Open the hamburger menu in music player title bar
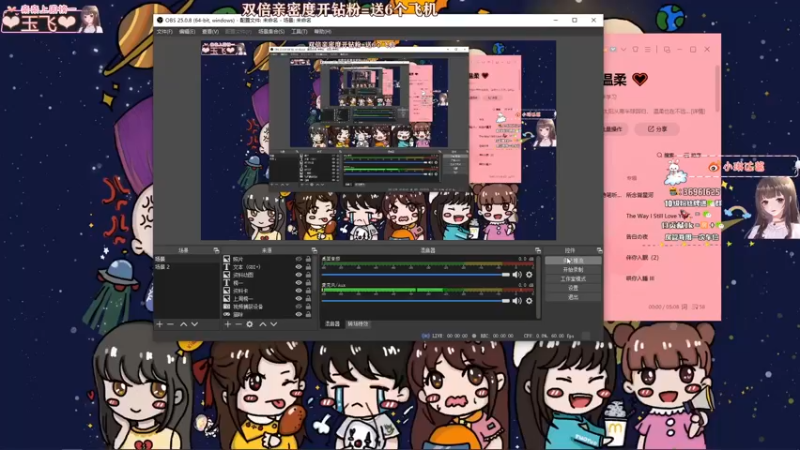 [647, 49]
